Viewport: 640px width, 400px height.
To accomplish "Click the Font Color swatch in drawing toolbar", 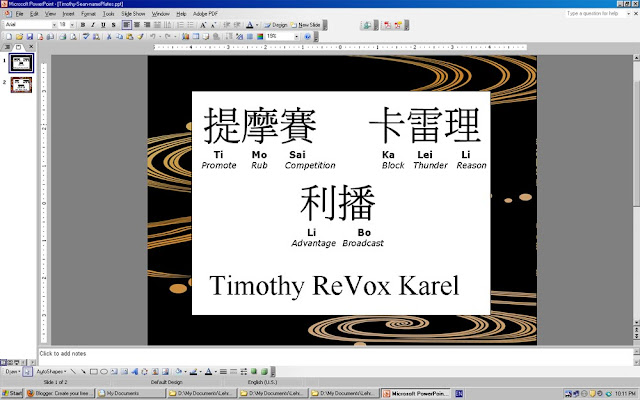I will (208, 371).
